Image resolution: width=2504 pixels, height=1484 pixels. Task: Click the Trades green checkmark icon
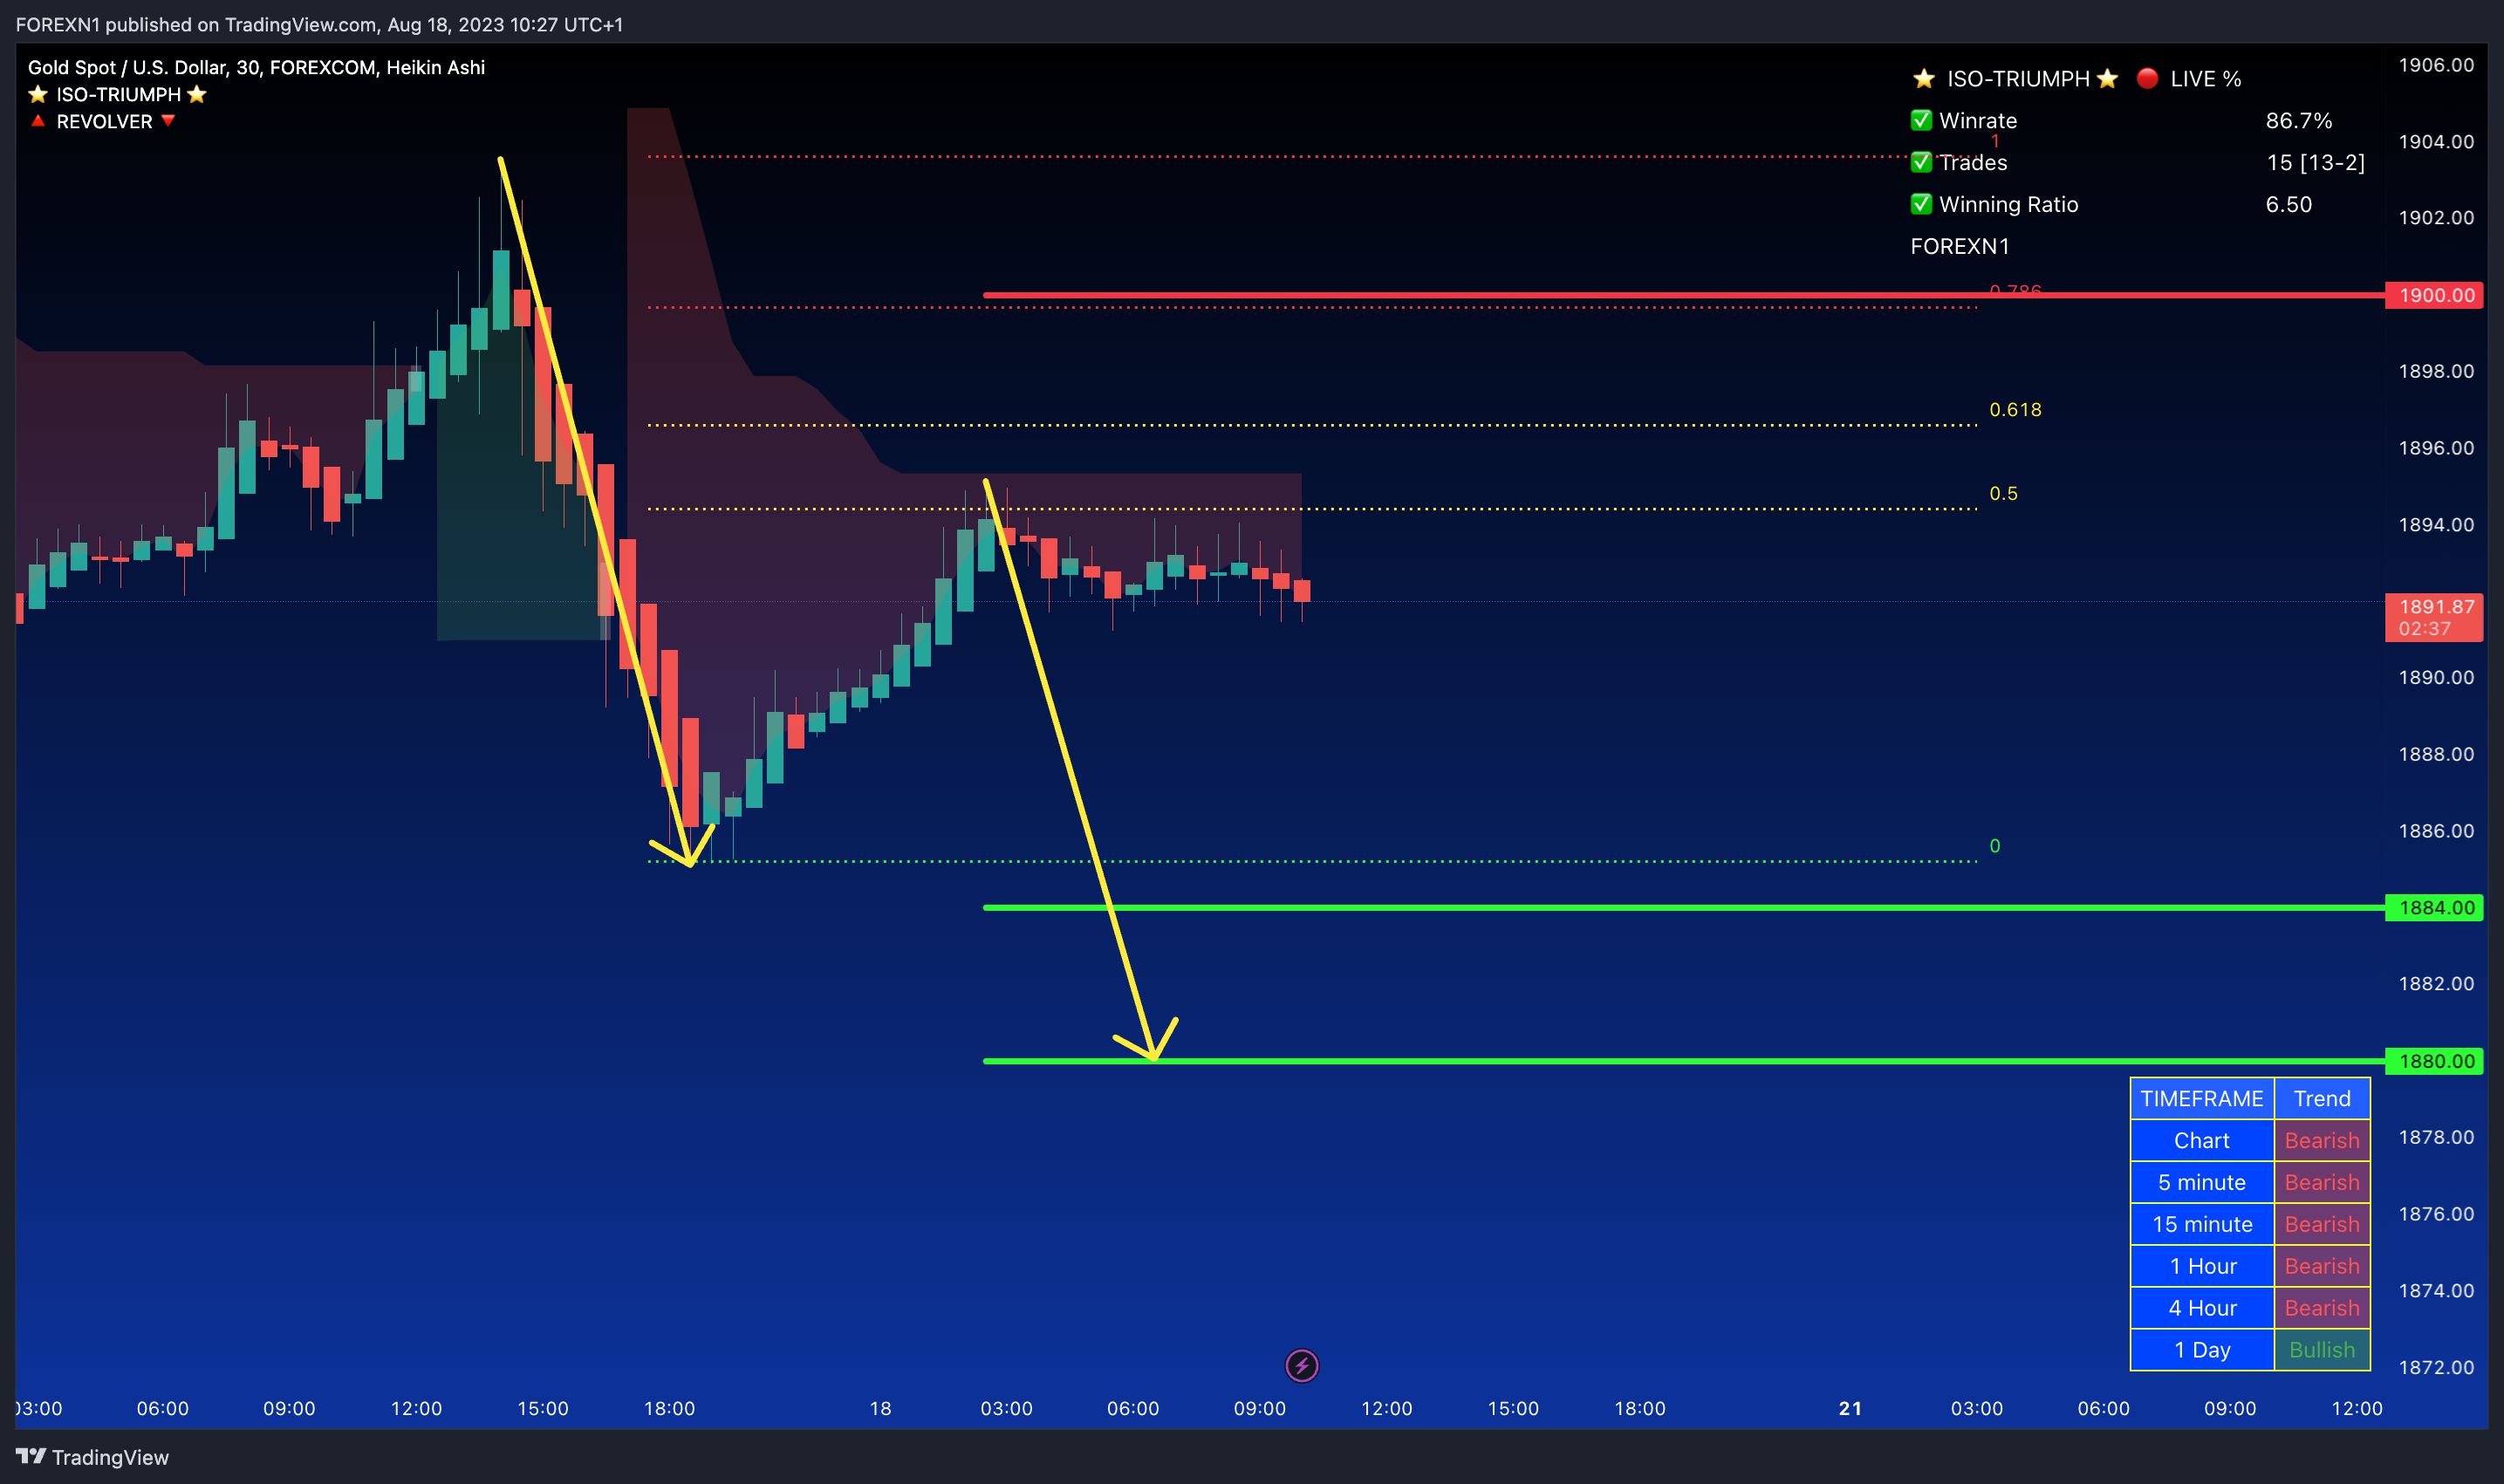coord(1921,162)
